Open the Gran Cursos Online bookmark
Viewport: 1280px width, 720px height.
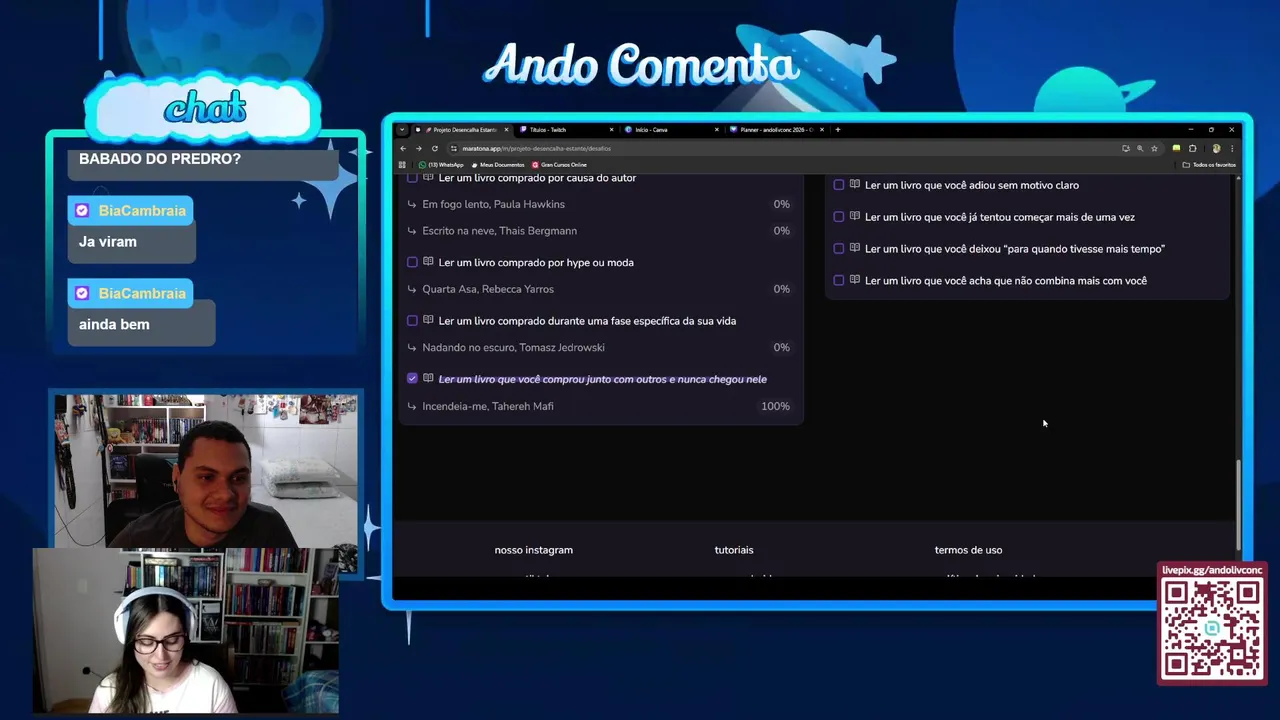click(560, 165)
